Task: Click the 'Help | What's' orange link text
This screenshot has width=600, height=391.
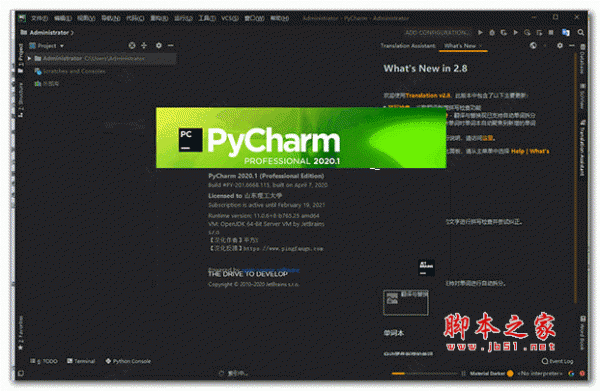Action: click(530, 151)
